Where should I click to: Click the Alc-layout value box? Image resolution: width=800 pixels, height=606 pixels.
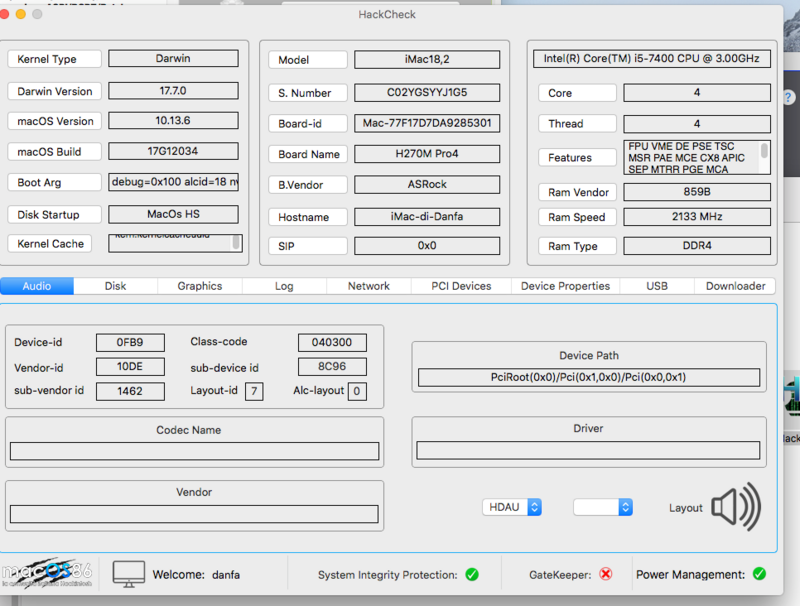click(x=357, y=391)
